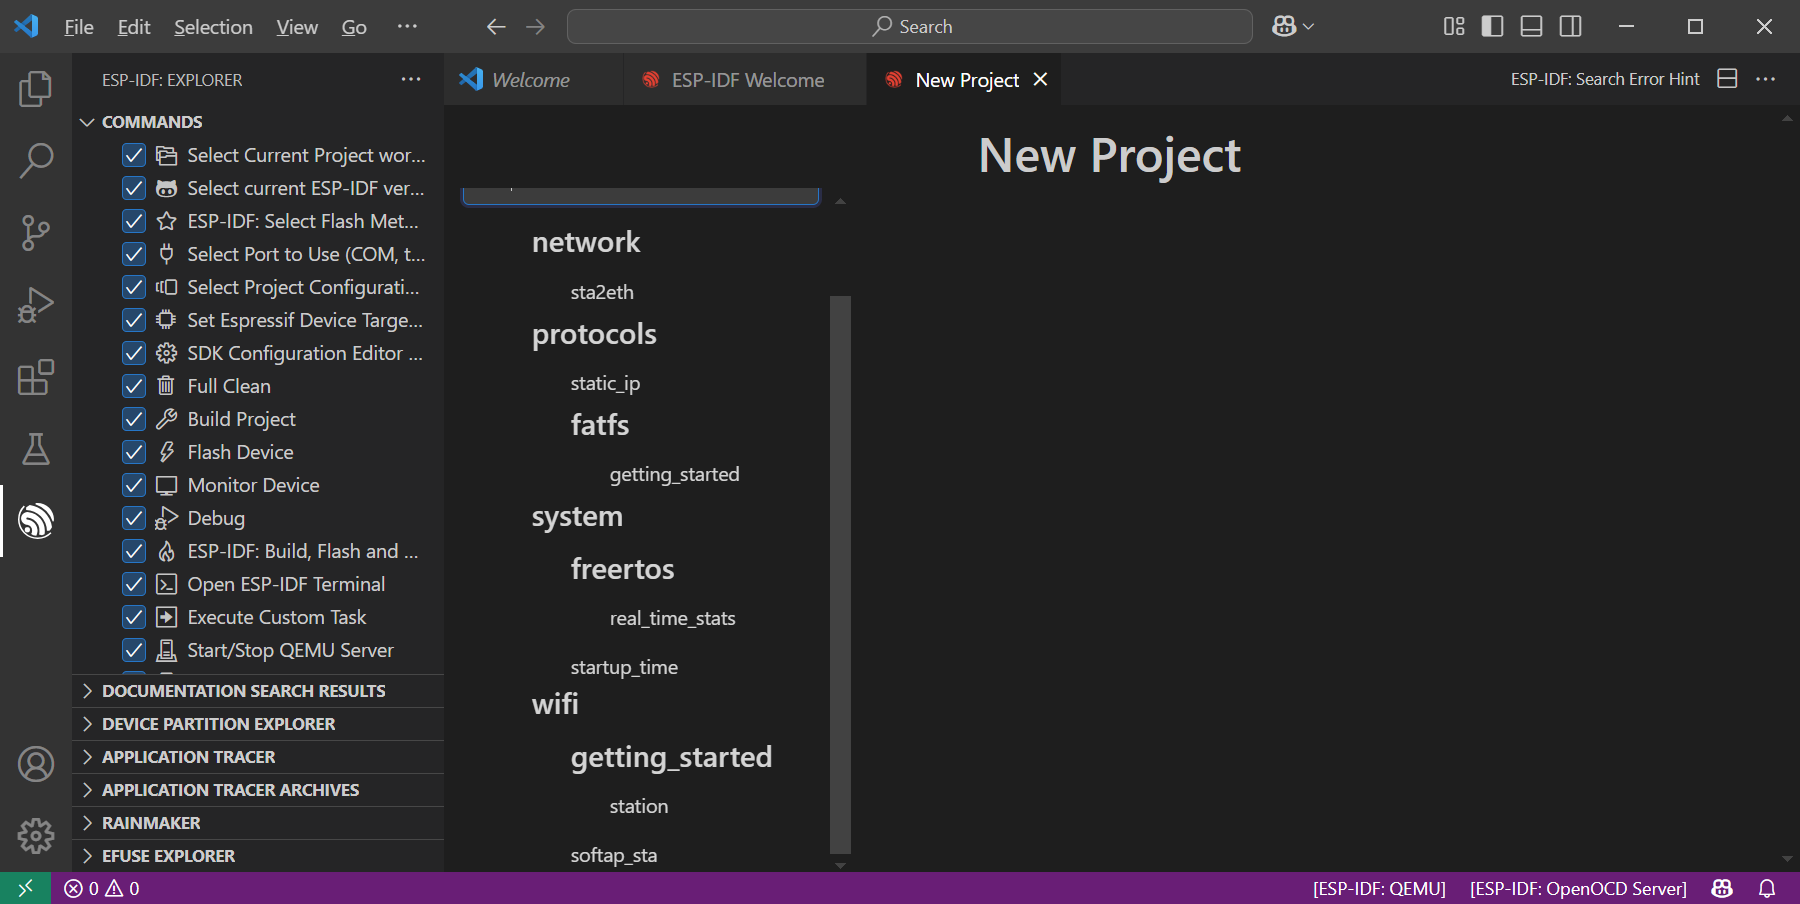Switch to the Welcome tab
Viewport: 1800px width, 904px height.
coord(533,80)
